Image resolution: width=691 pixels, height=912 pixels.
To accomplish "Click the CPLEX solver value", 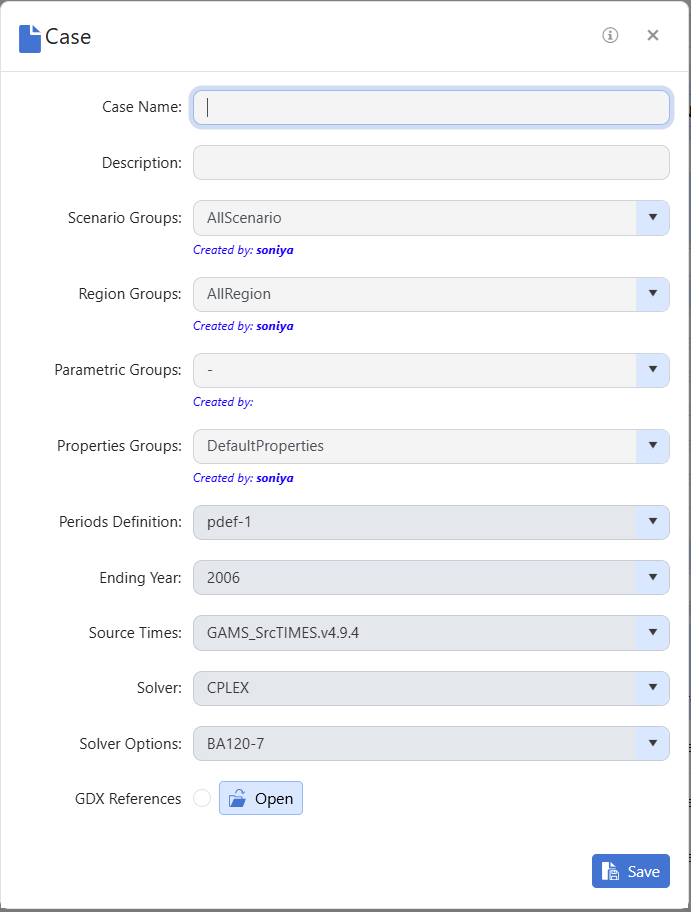I will [228, 688].
